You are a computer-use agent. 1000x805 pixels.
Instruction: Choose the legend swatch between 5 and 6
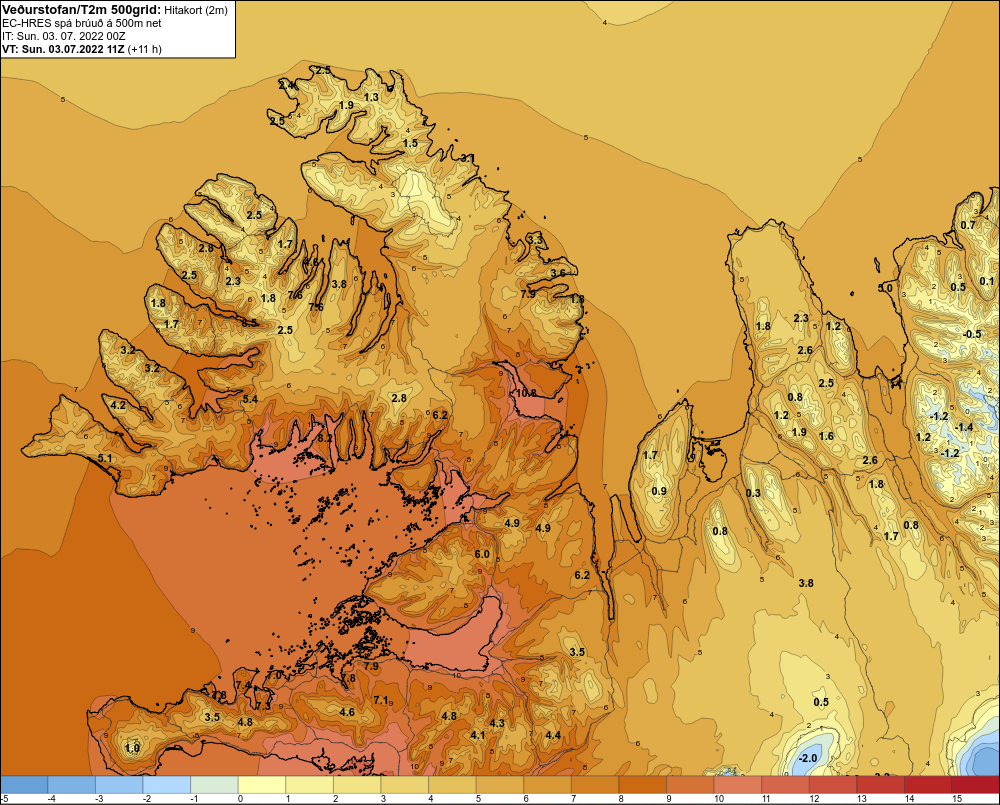tap(500, 784)
